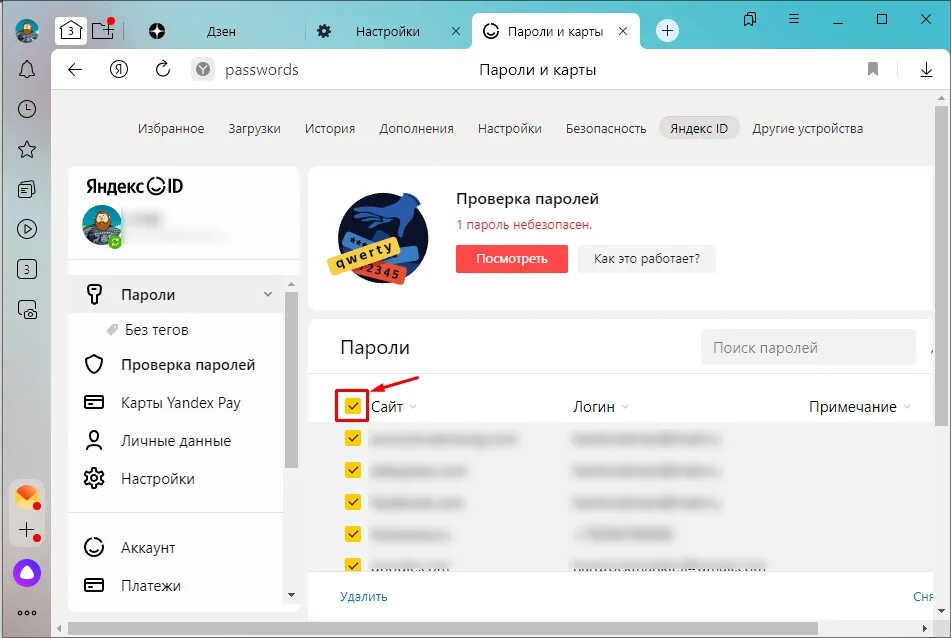Open Настройки in top navigation bar
Viewport: 951px width, 638px height.
[509, 129]
